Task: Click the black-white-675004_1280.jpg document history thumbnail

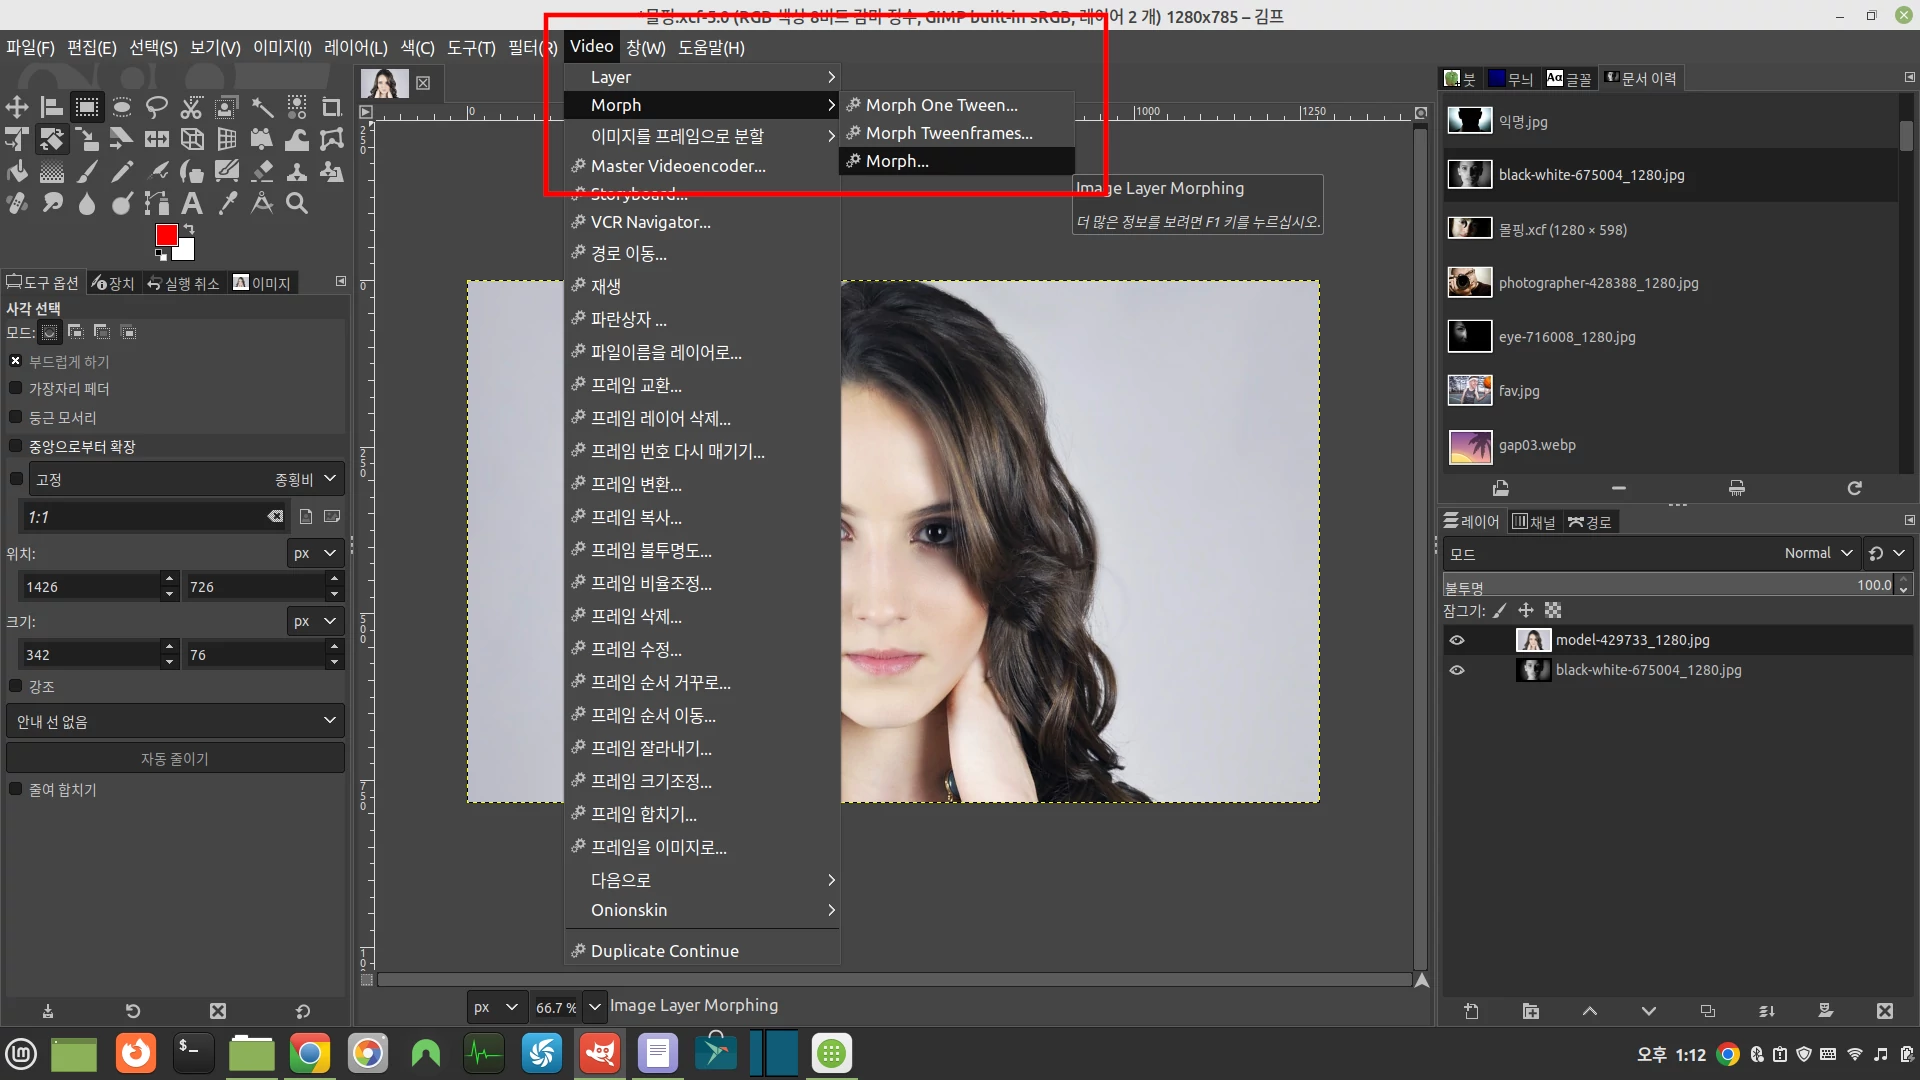Action: pyautogui.click(x=1469, y=175)
